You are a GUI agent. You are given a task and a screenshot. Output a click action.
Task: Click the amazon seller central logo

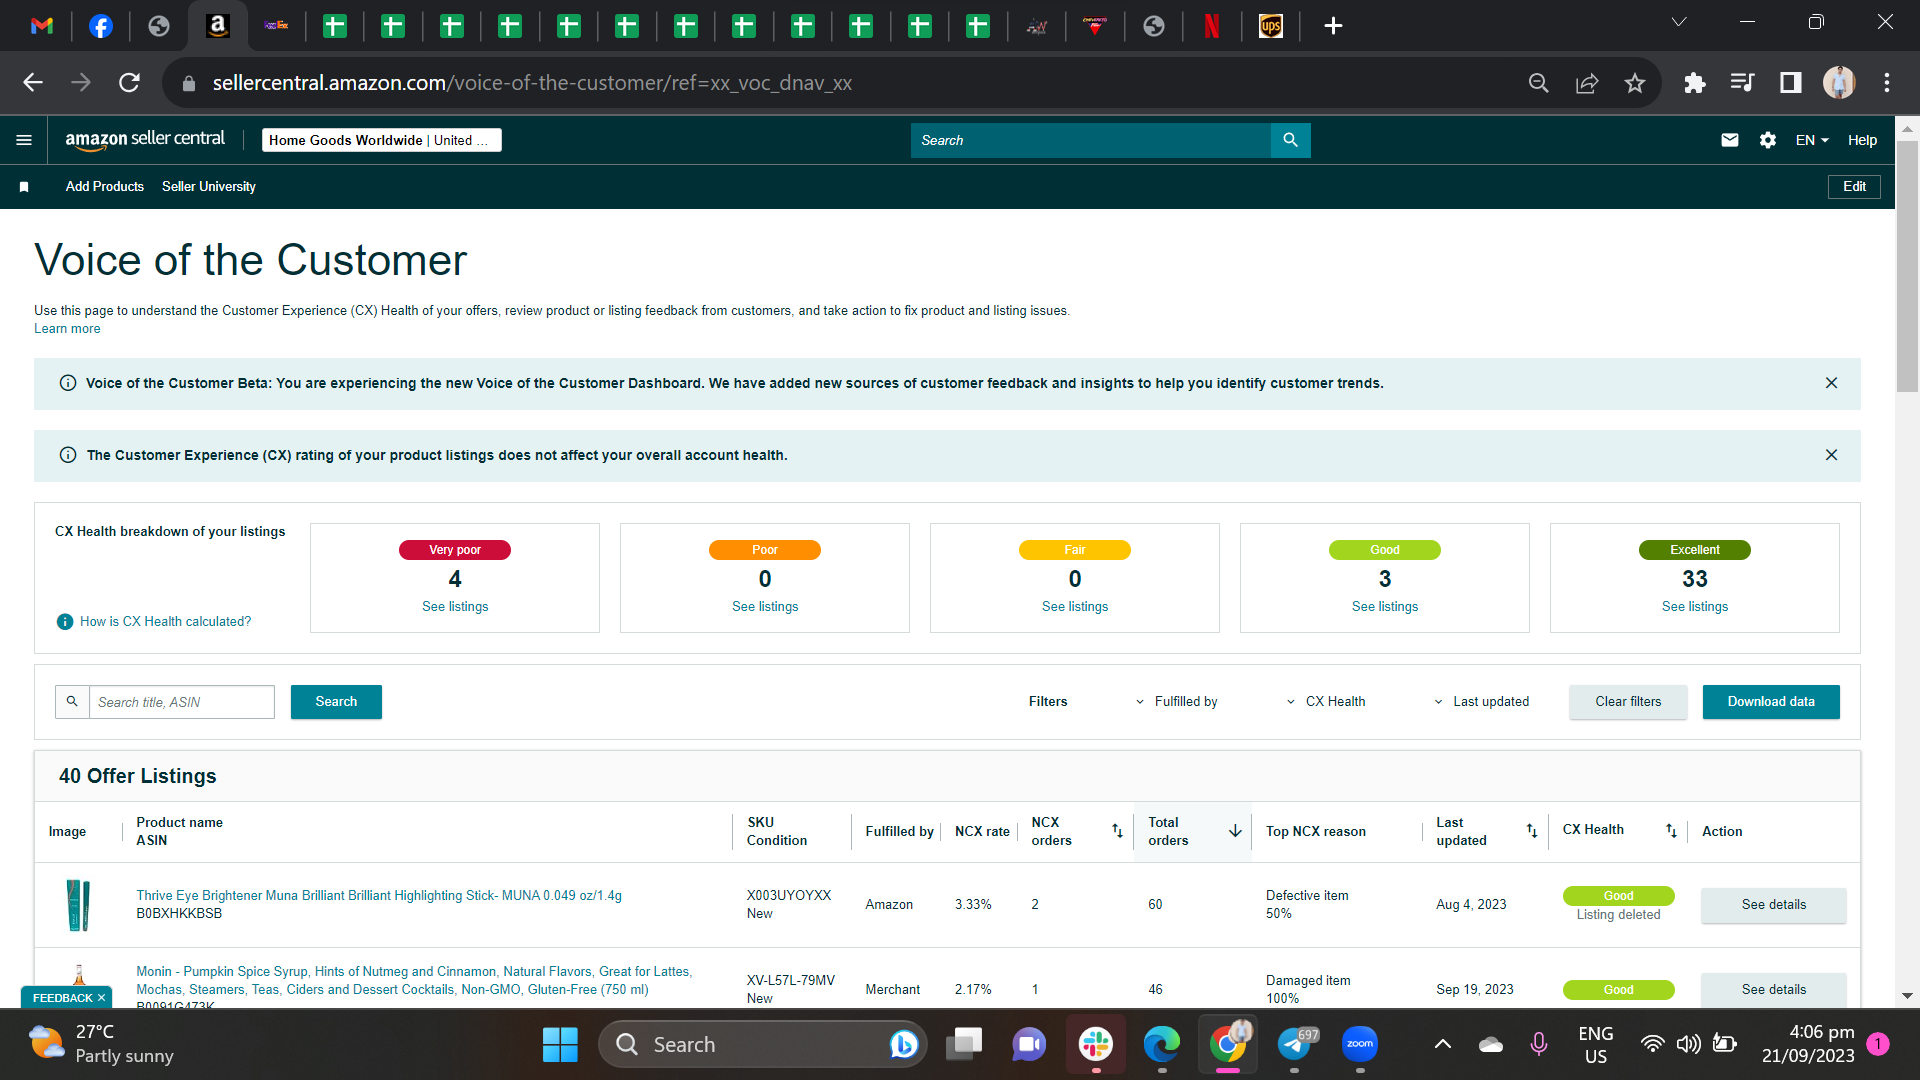pos(145,140)
